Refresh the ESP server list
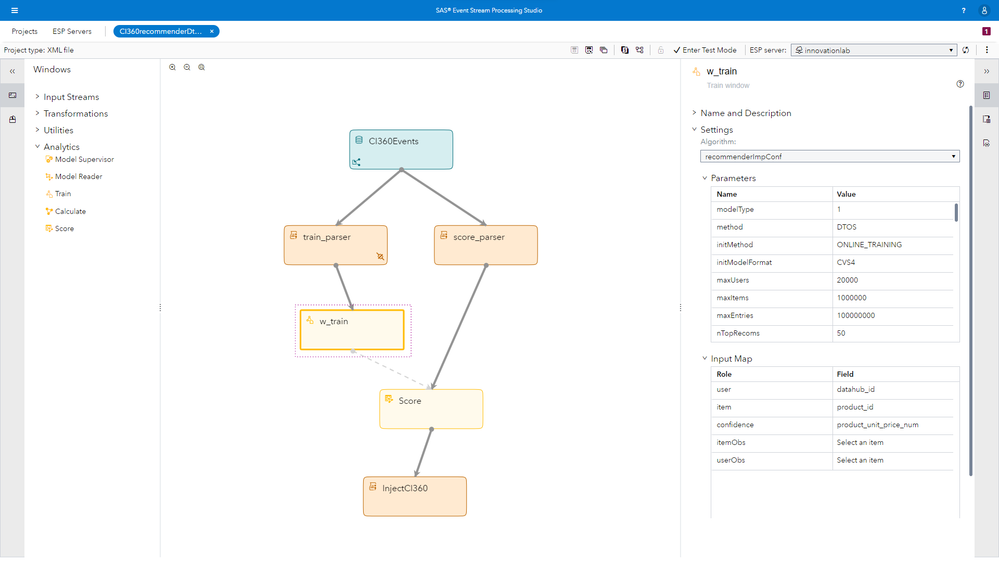Screen dimensions: 999x562 coord(966,50)
